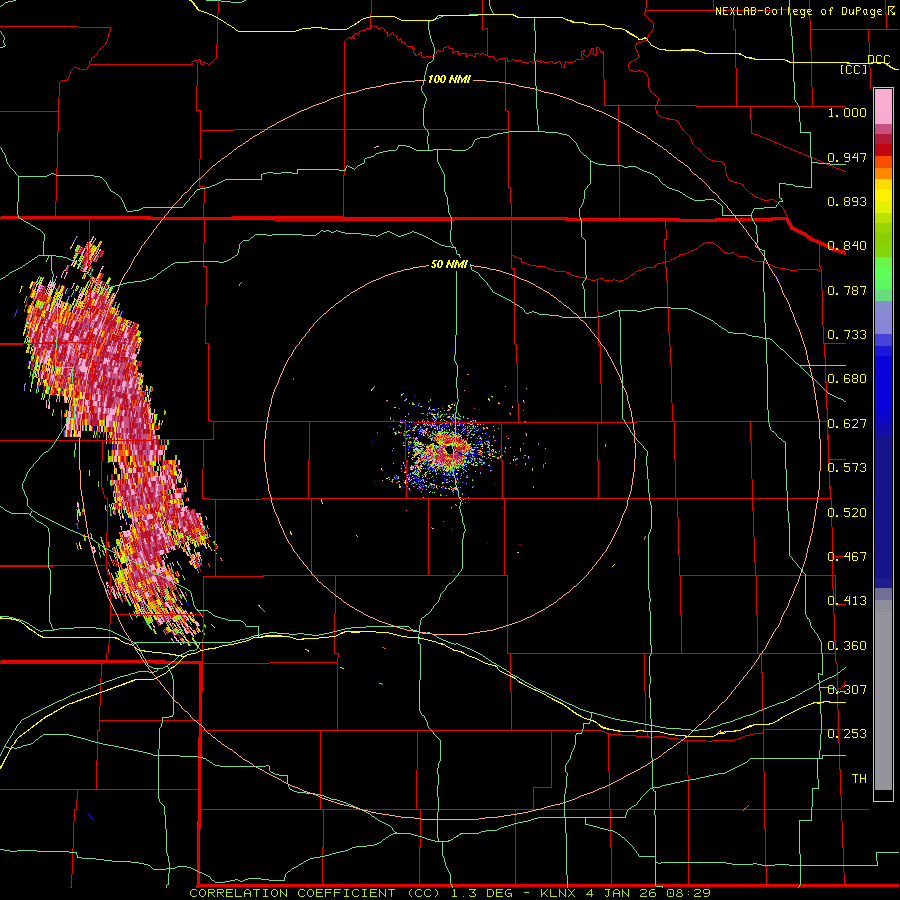Select the 0.680 scale value
900x900 pixels.
tap(847, 379)
